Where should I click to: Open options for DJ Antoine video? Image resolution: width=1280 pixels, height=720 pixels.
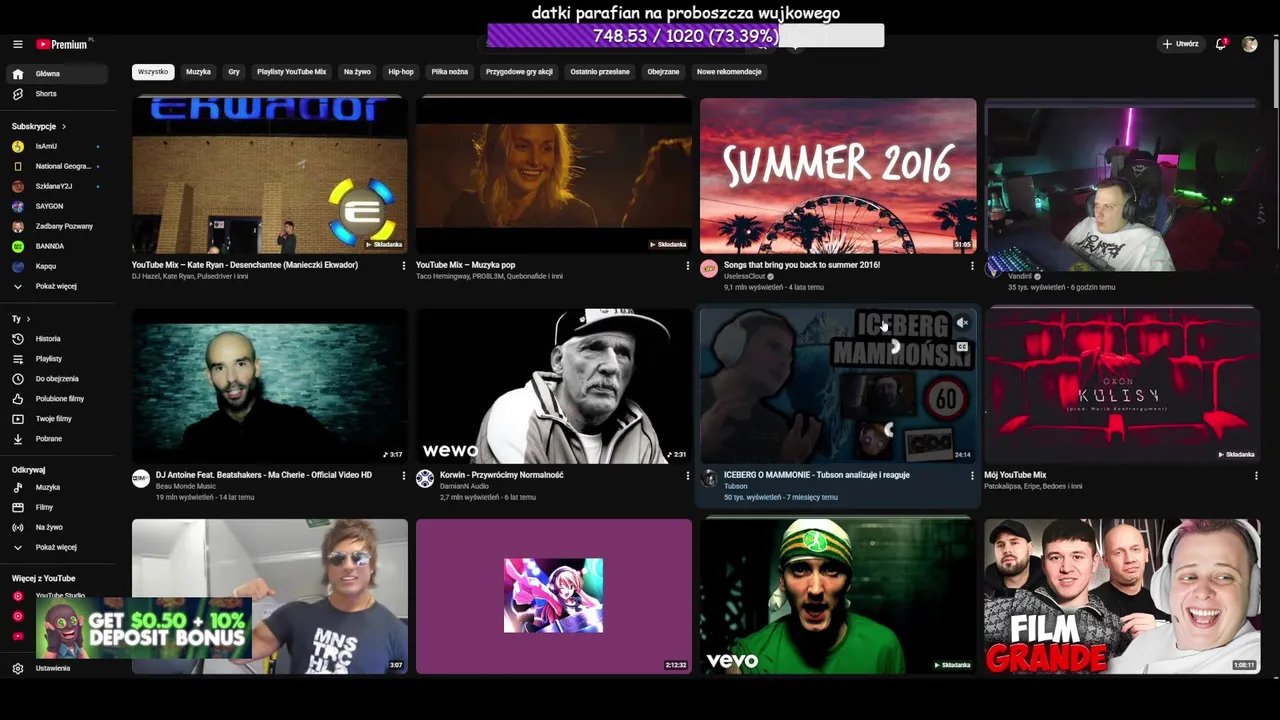coord(404,476)
